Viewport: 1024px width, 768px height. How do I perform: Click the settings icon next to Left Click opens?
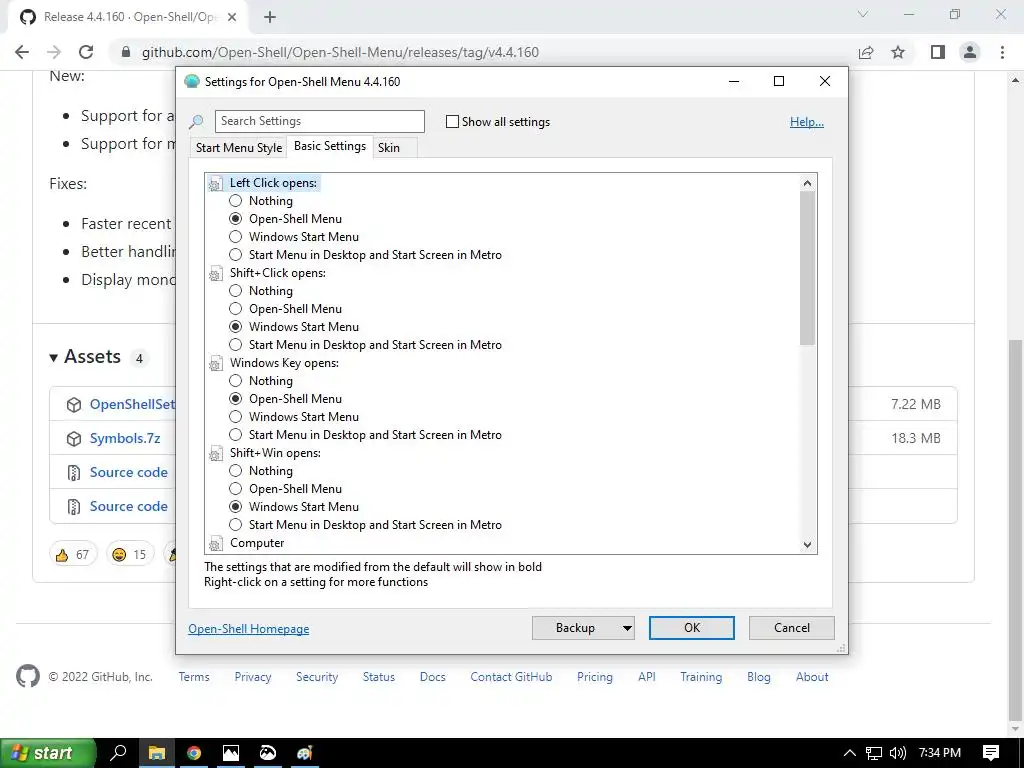pyautogui.click(x=216, y=184)
